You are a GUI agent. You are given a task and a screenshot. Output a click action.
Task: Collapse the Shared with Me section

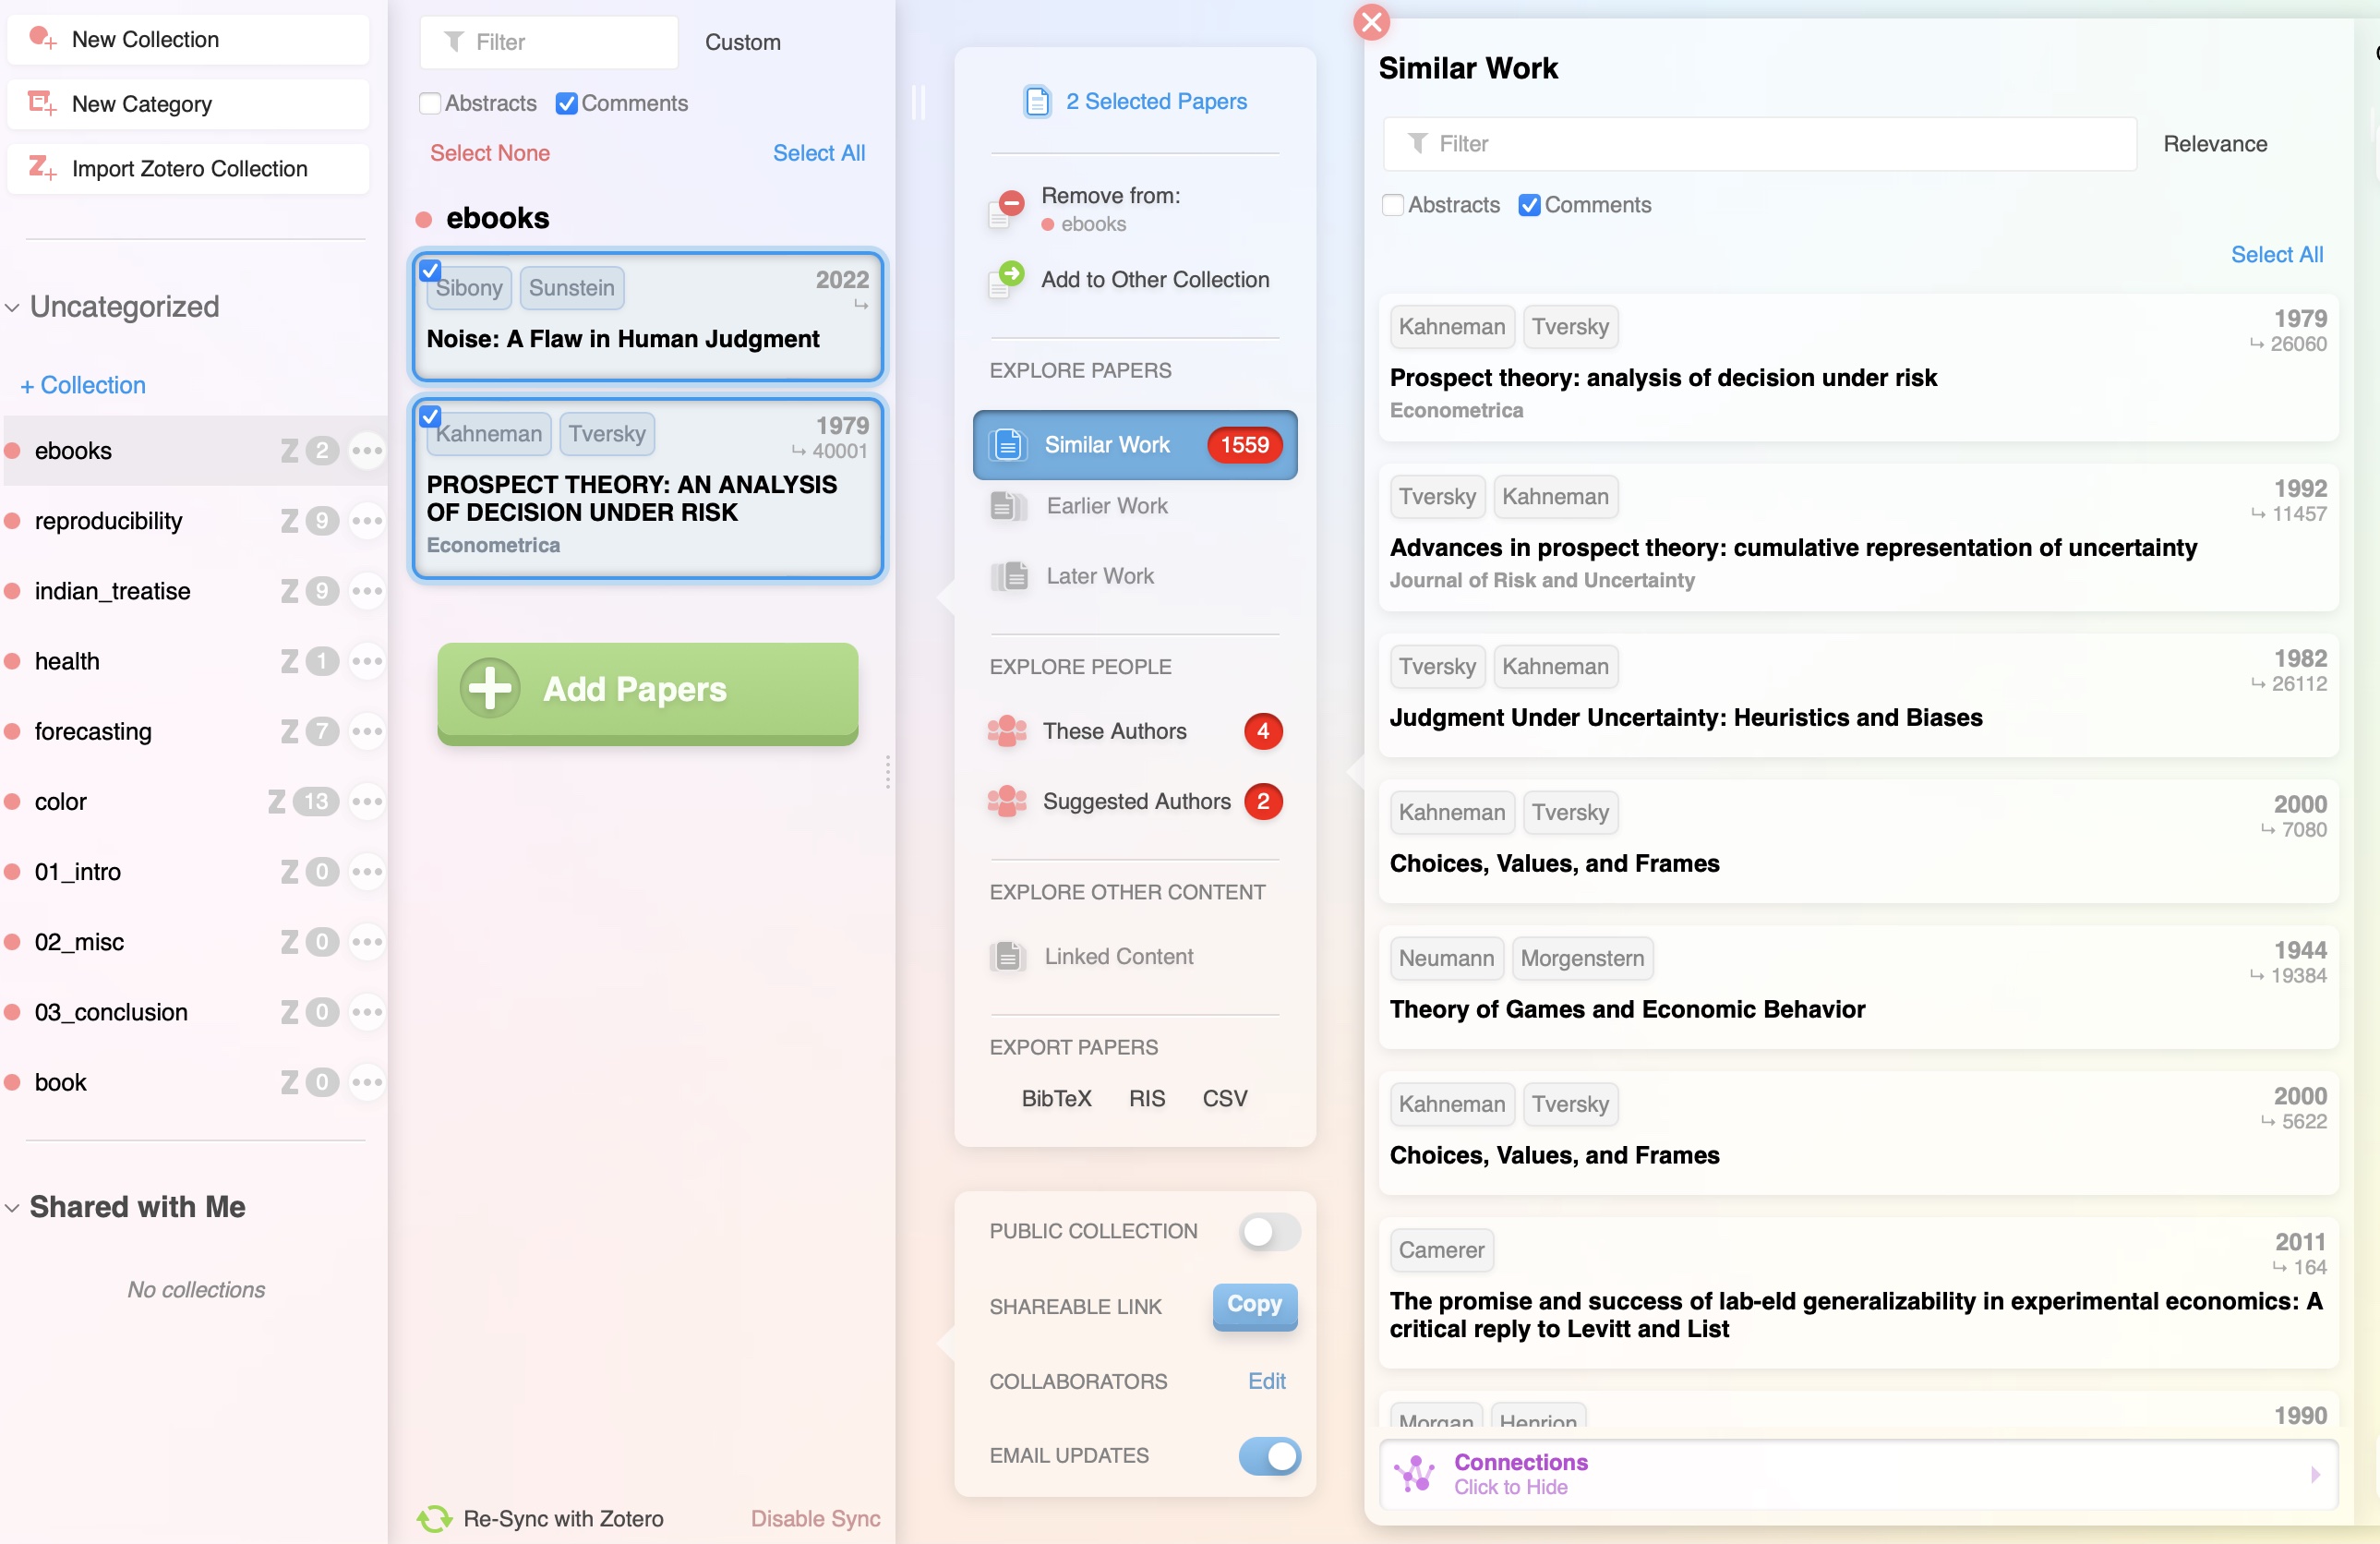pos(12,1208)
